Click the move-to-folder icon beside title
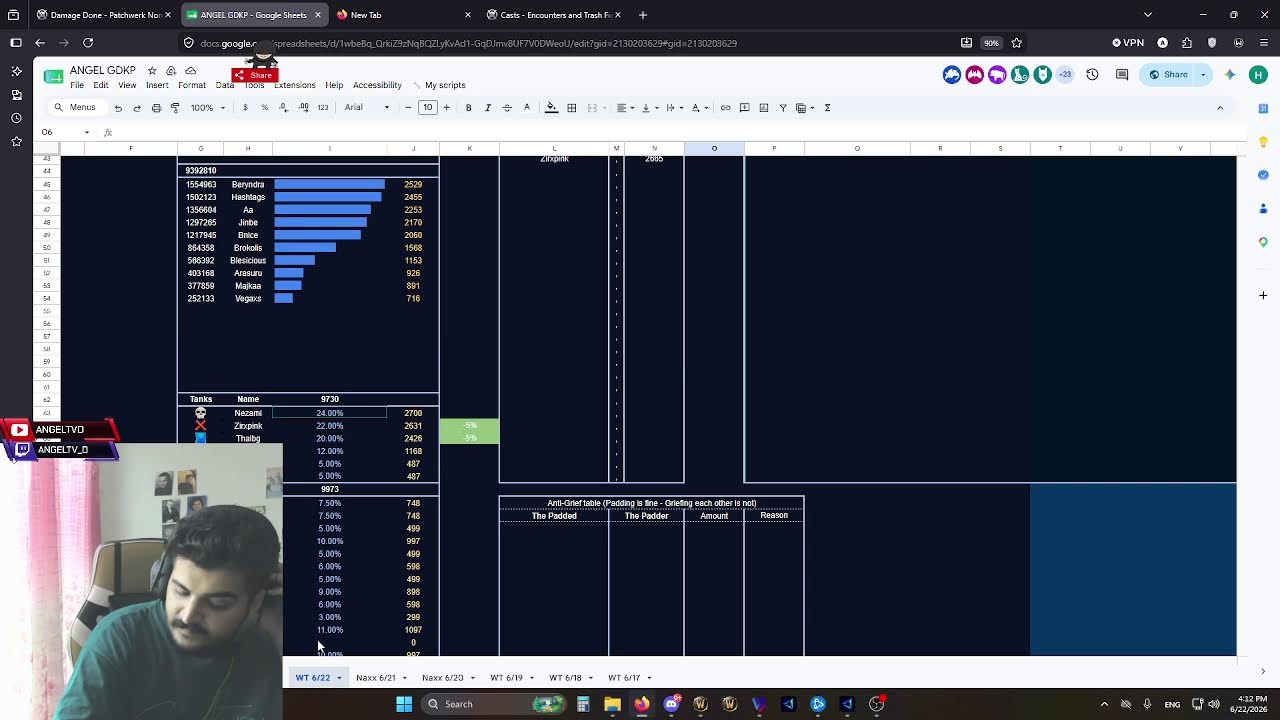The image size is (1280, 720). (x=171, y=71)
